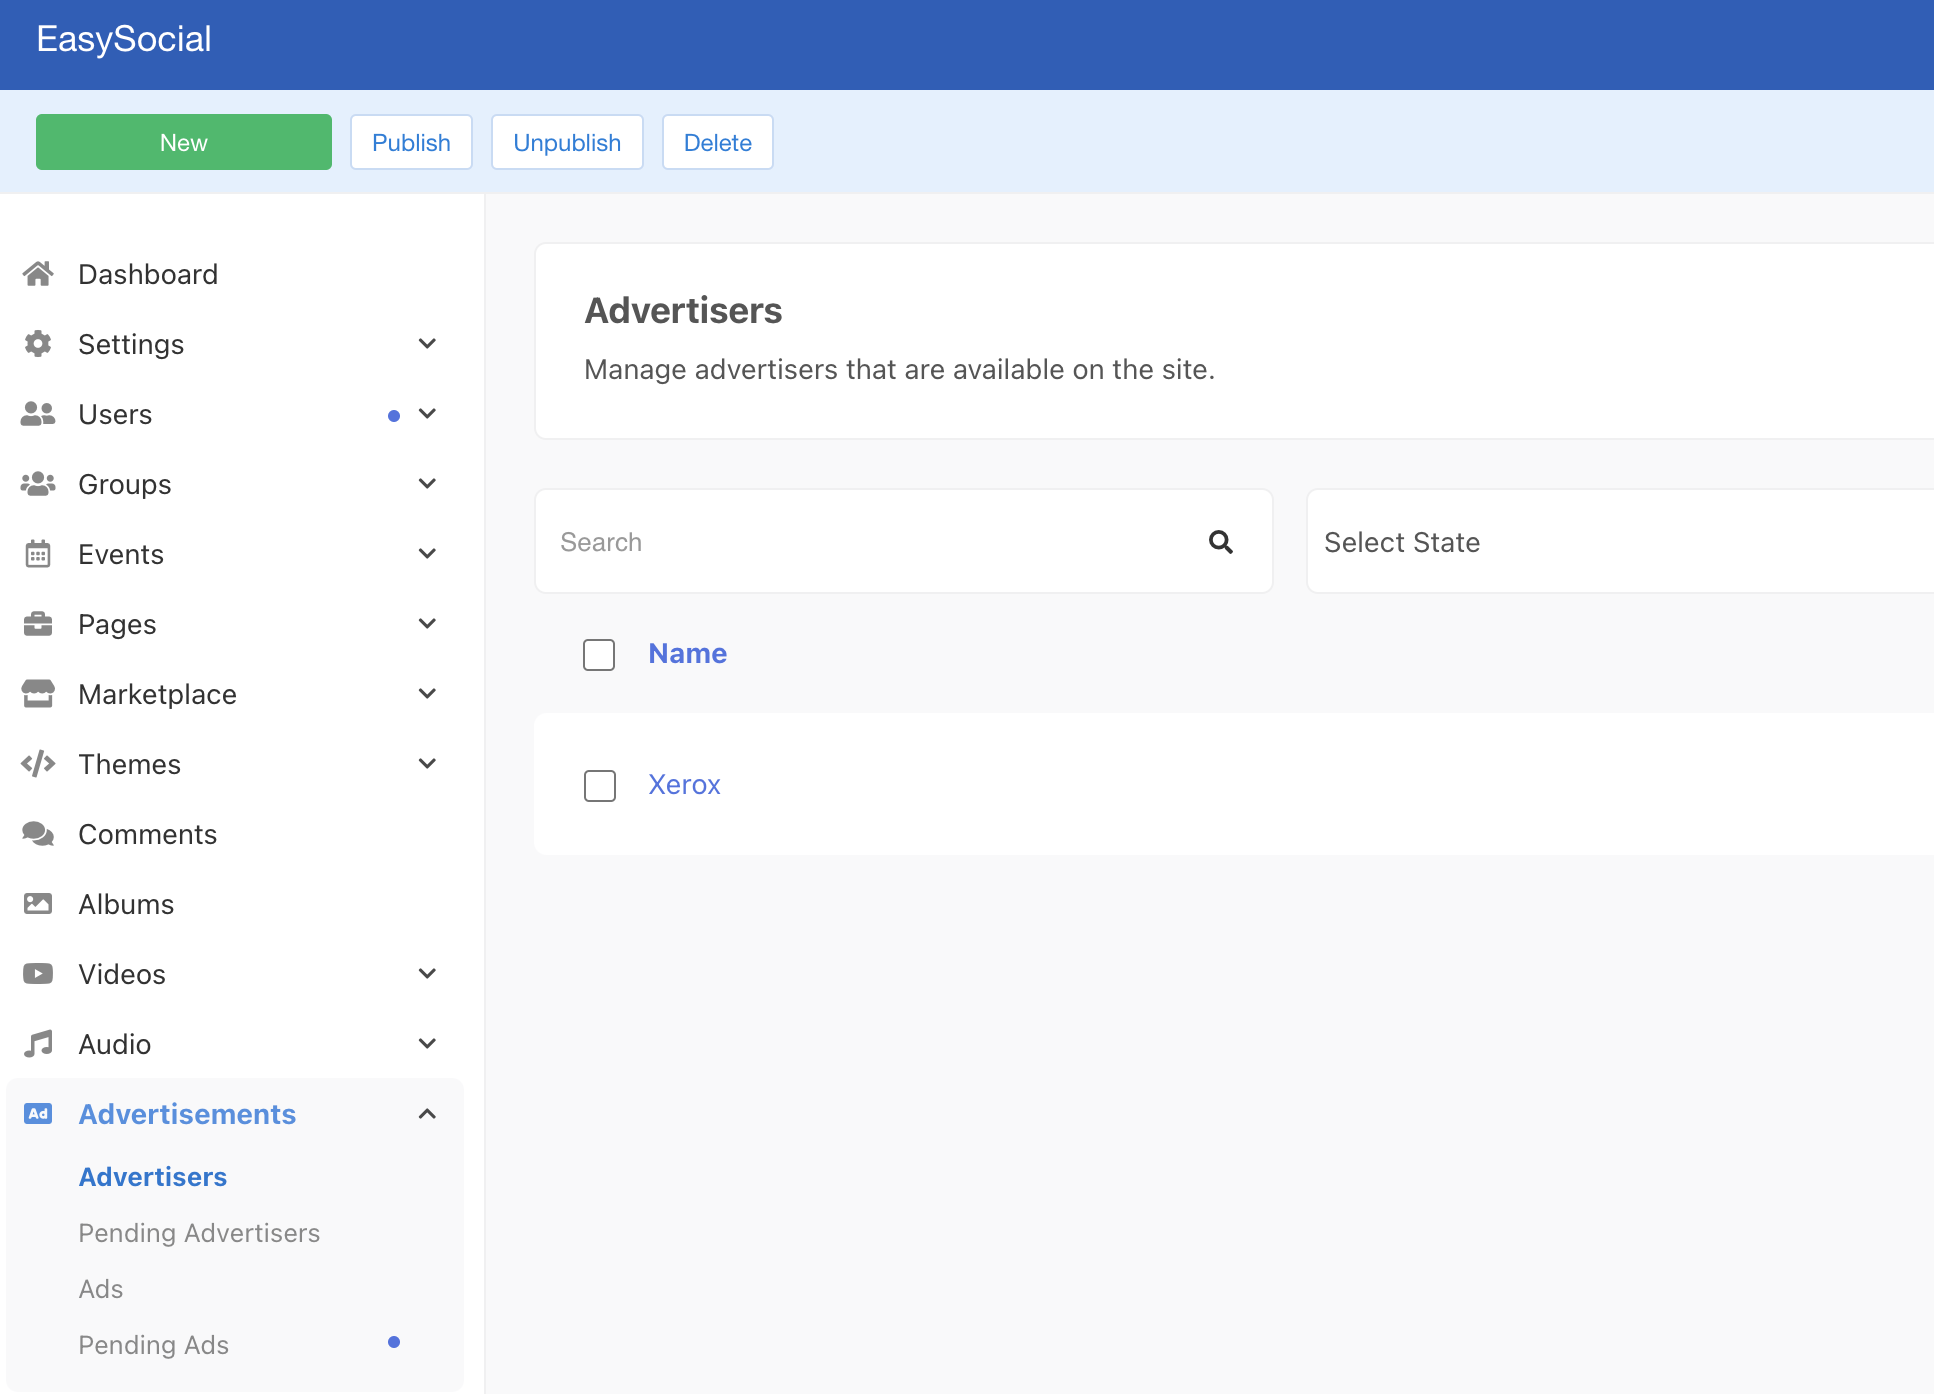This screenshot has width=1934, height=1394.
Task: Click the Albums picture icon
Action: click(x=38, y=904)
